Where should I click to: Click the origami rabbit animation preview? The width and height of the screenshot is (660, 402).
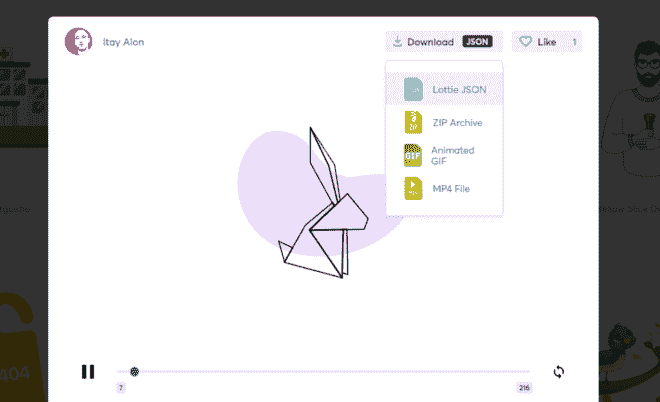[x=323, y=202]
